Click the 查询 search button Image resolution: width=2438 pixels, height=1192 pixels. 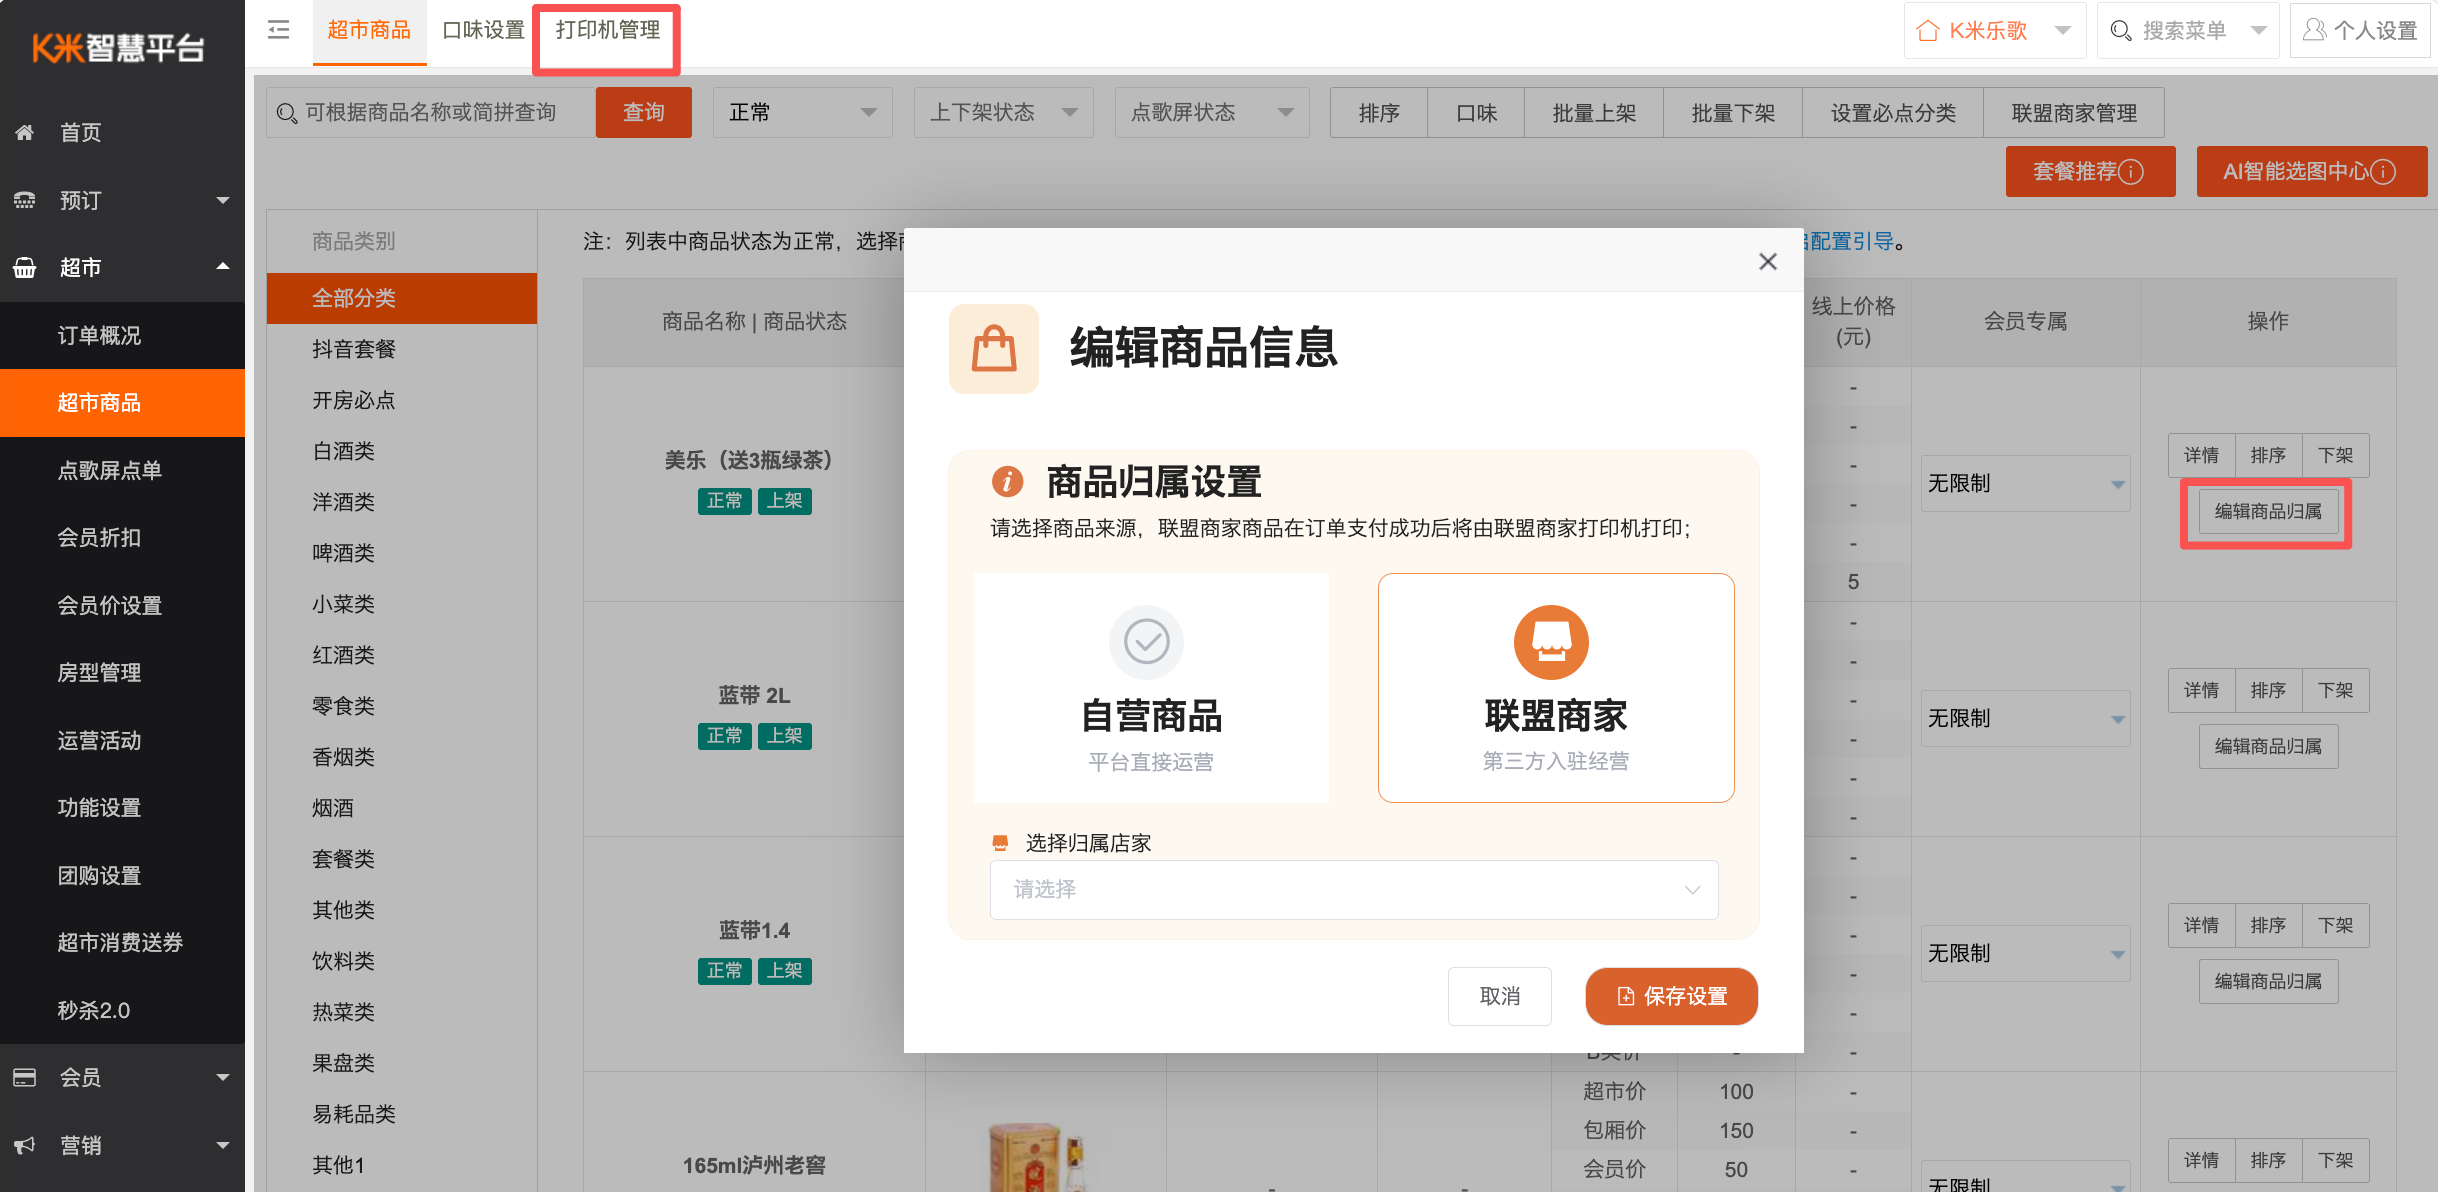pos(643,112)
